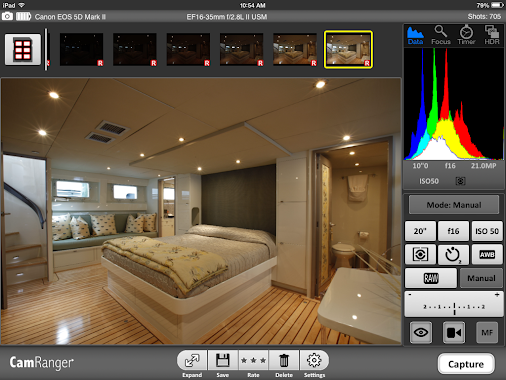Open the f16 aperture dropdown
The height and width of the screenshot is (380, 506).
[453, 231]
